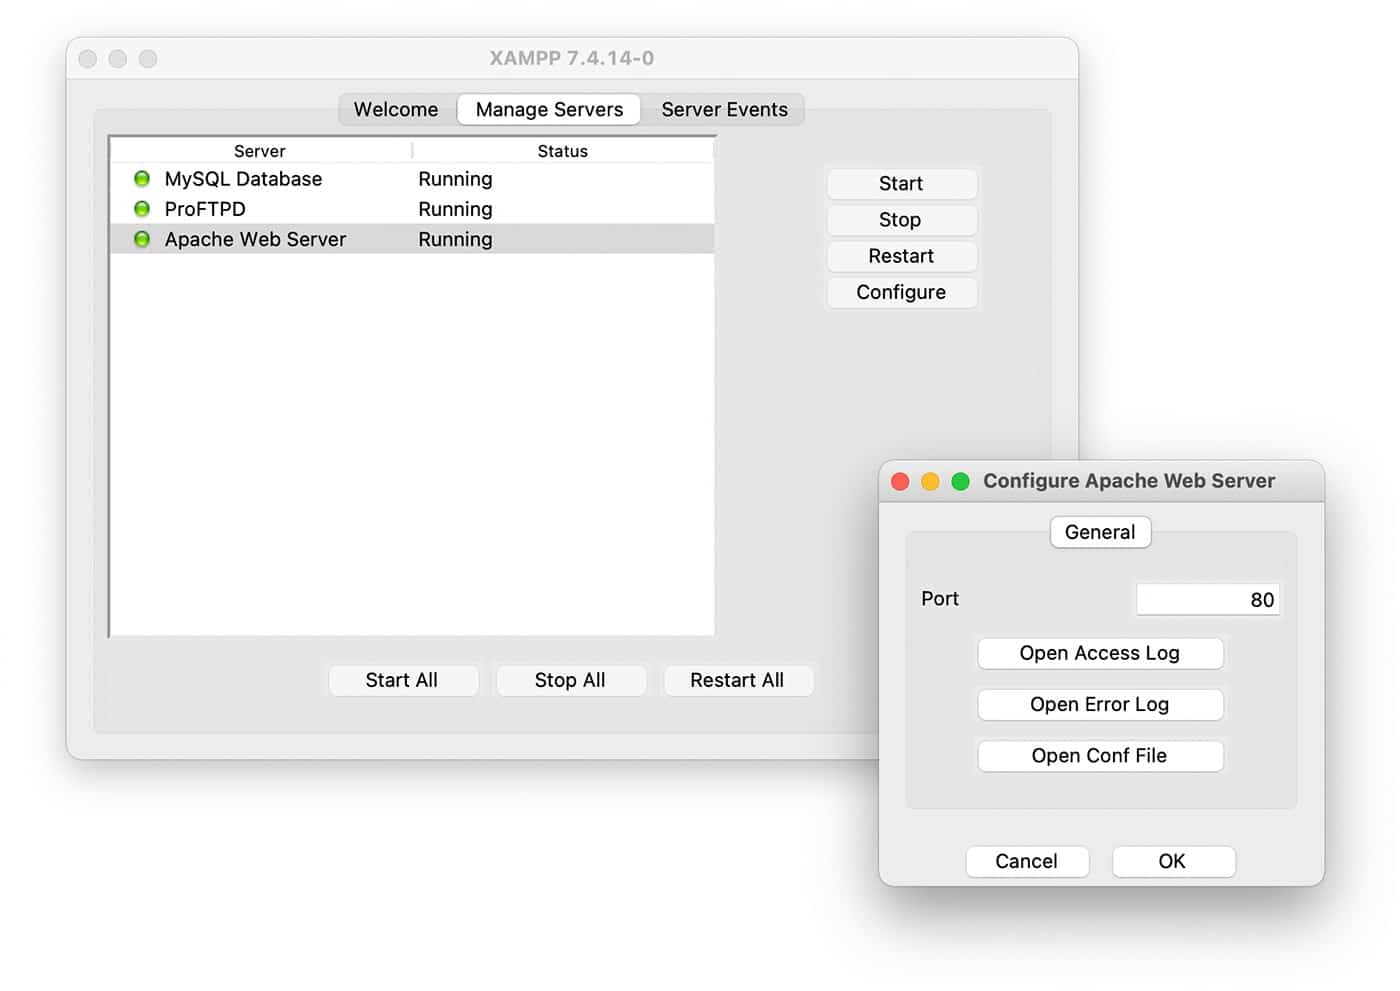Screen dimensions: 1400x991
Task: Stop the selected server
Action: (x=901, y=220)
